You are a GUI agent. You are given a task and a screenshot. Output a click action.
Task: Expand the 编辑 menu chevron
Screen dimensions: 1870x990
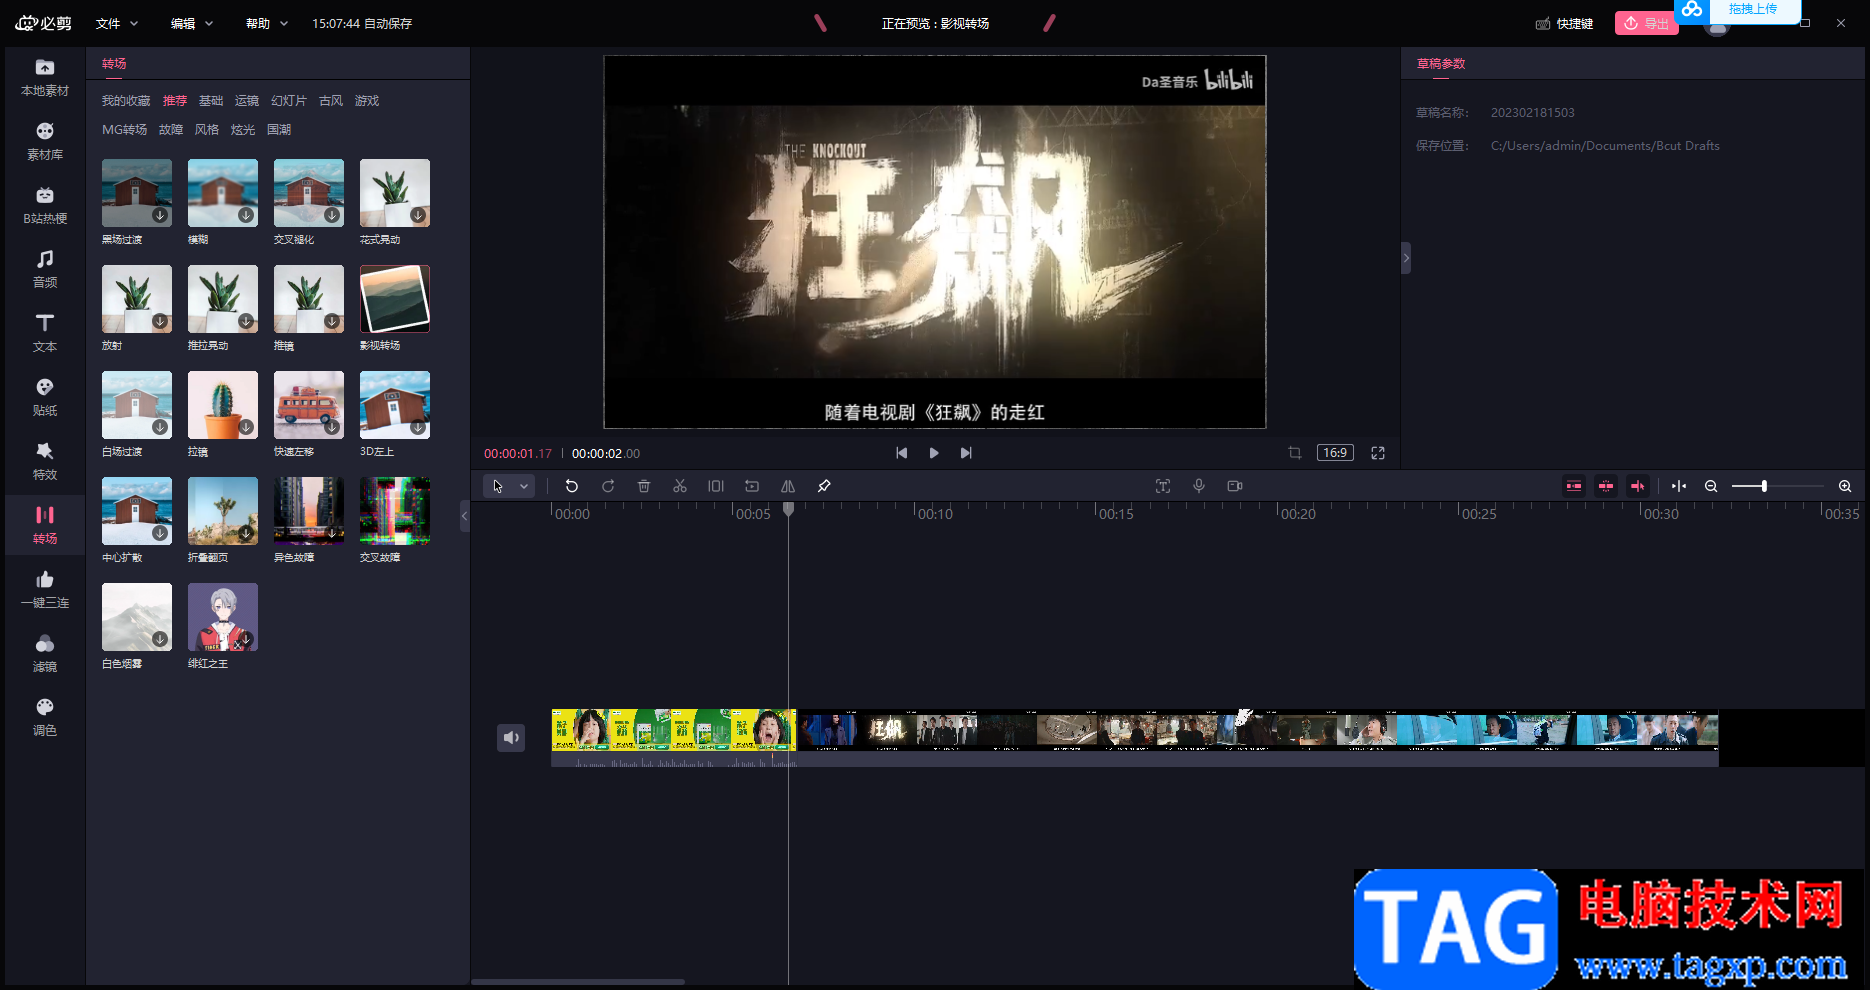tap(209, 24)
